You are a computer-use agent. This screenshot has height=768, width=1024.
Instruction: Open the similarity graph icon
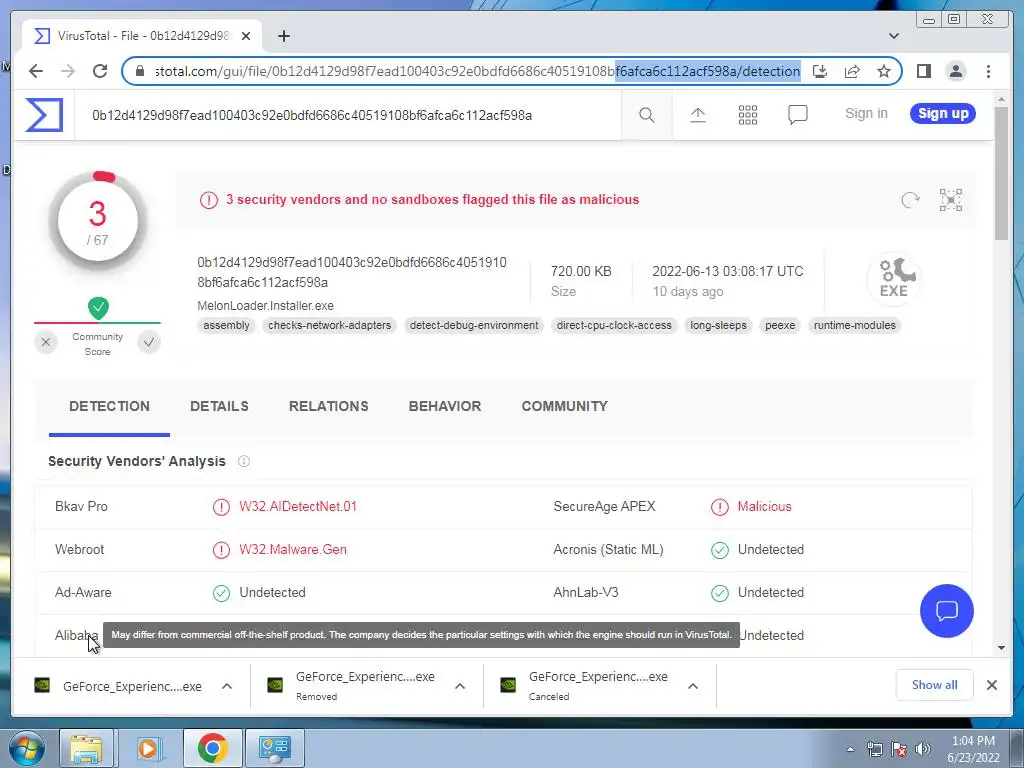tap(951, 200)
